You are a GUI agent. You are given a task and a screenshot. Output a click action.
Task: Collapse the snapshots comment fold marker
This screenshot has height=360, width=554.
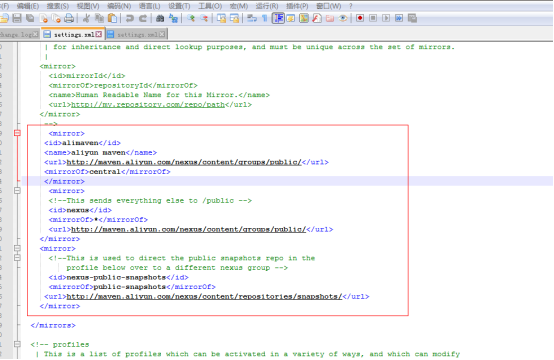click(x=17, y=258)
